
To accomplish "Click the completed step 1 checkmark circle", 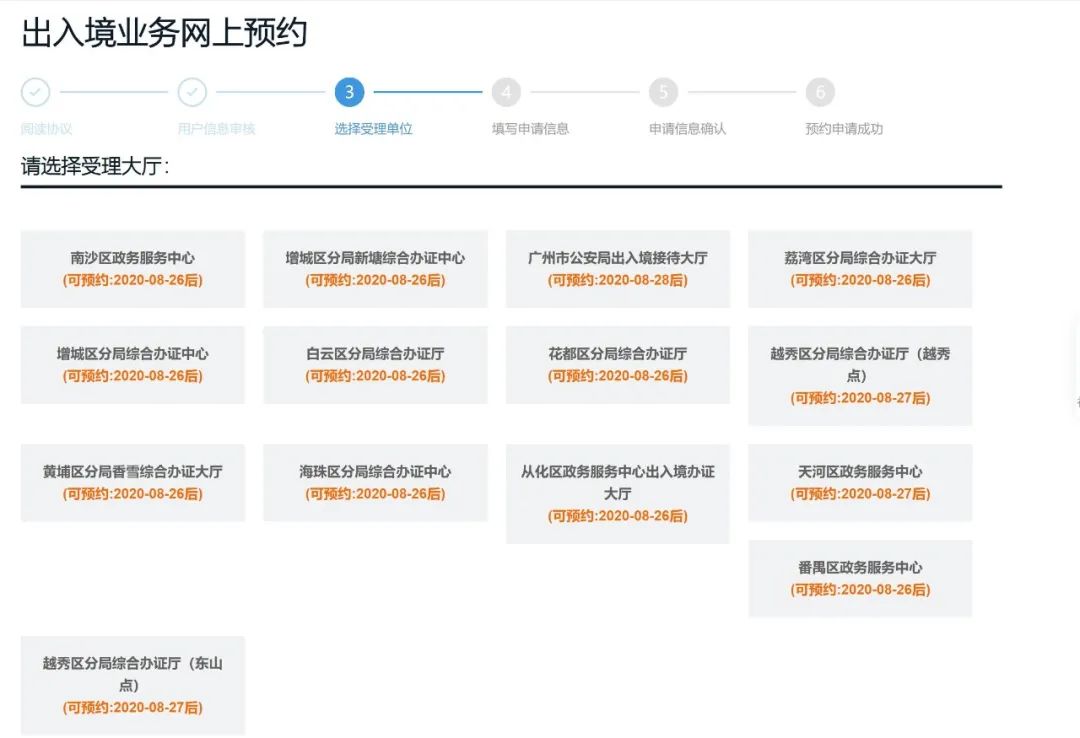I will point(35,93).
